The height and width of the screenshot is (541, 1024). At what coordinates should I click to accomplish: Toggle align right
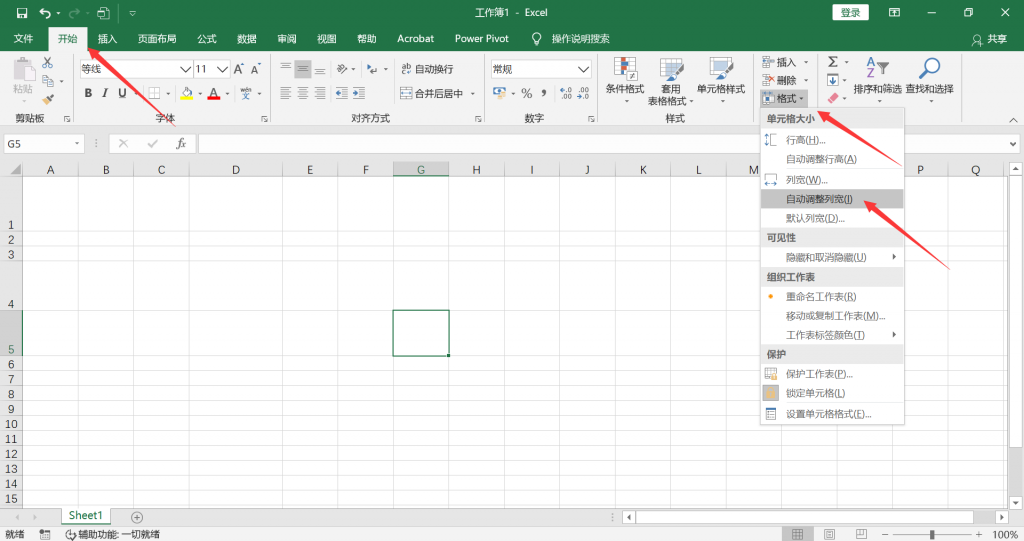[x=320, y=93]
